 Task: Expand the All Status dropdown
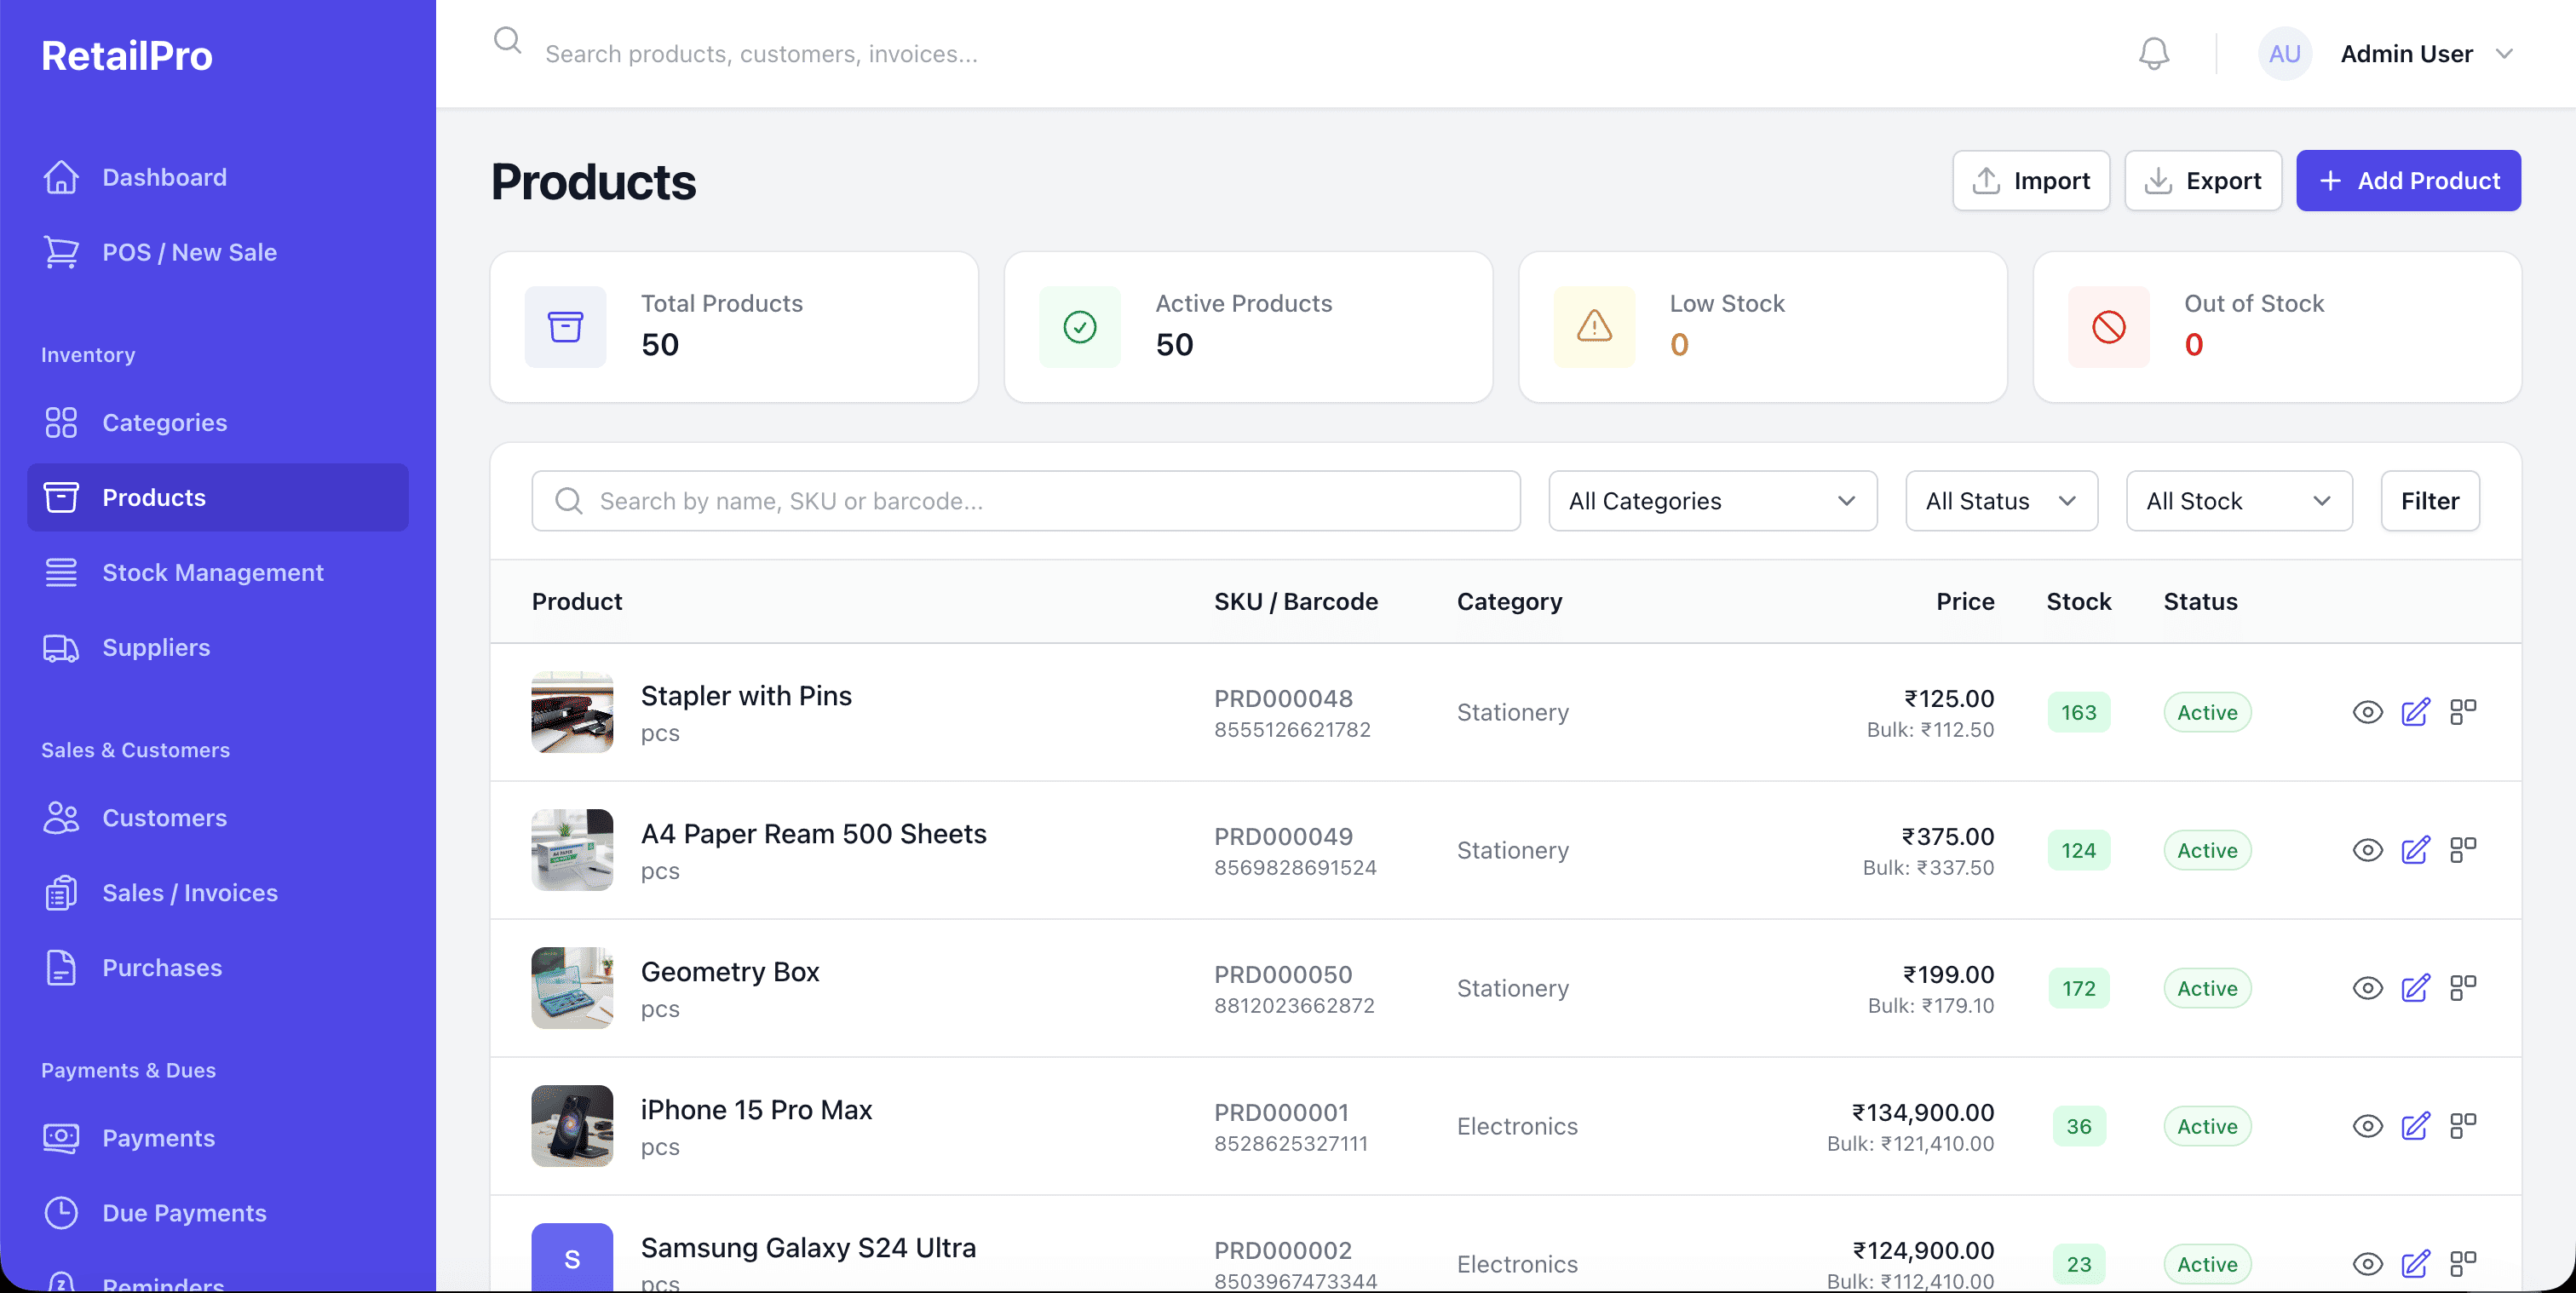pyautogui.click(x=2001, y=501)
